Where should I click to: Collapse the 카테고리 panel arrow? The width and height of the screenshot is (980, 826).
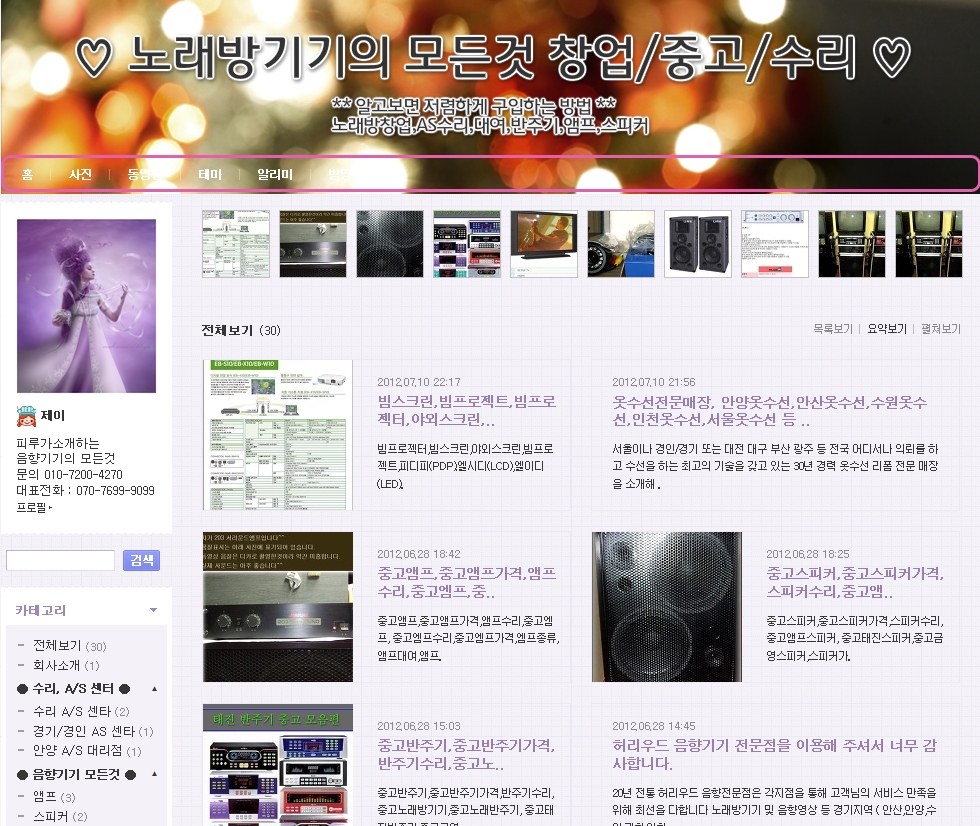click(x=153, y=610)
